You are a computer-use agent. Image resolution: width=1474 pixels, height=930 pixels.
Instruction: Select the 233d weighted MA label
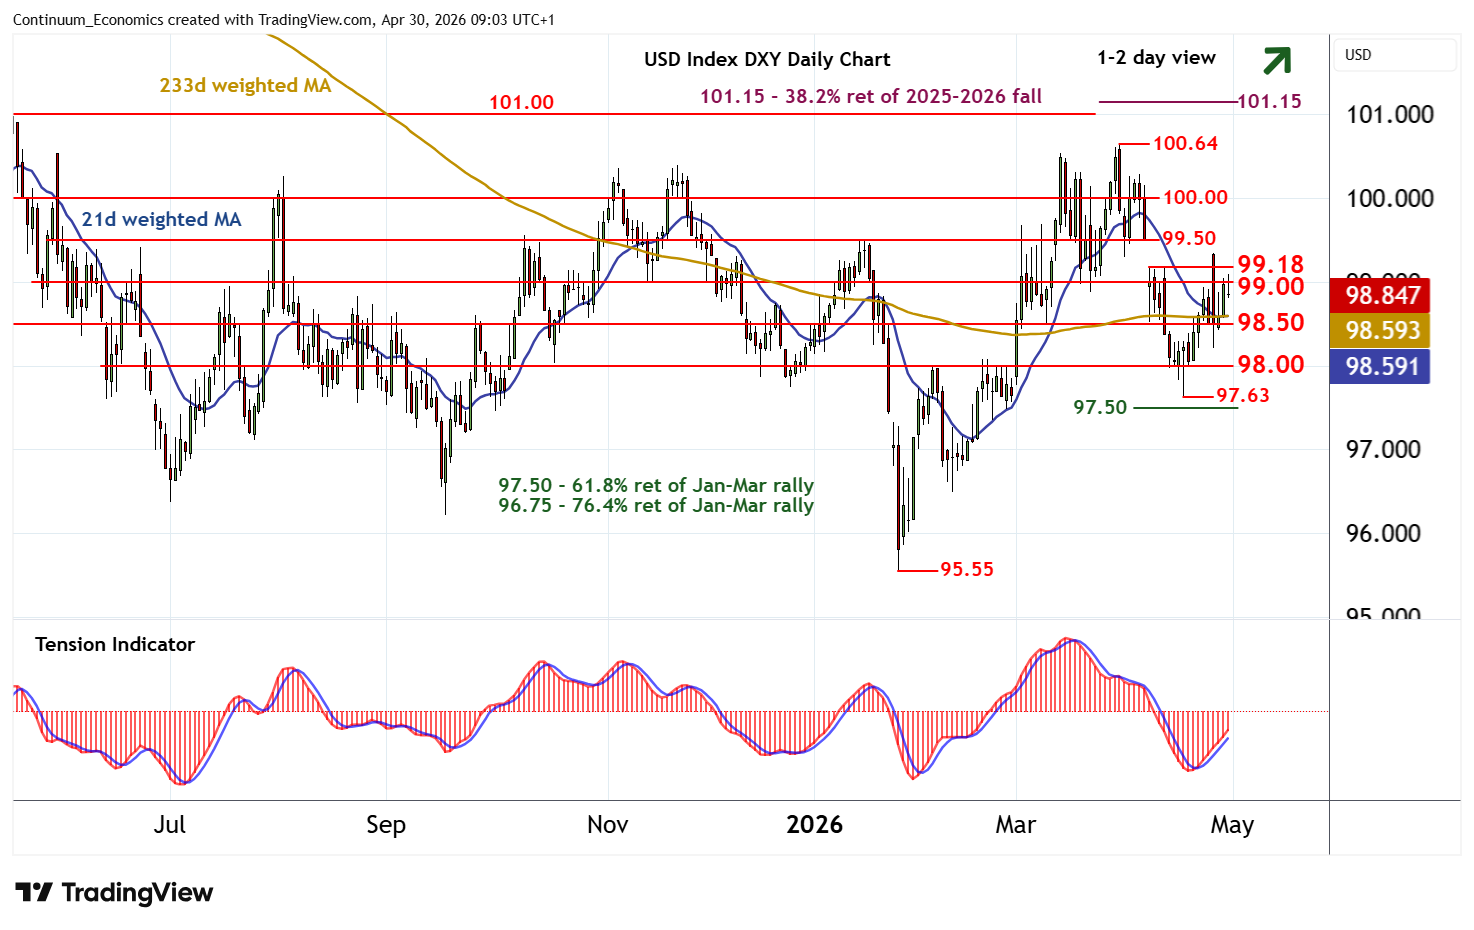pos(245,86)
